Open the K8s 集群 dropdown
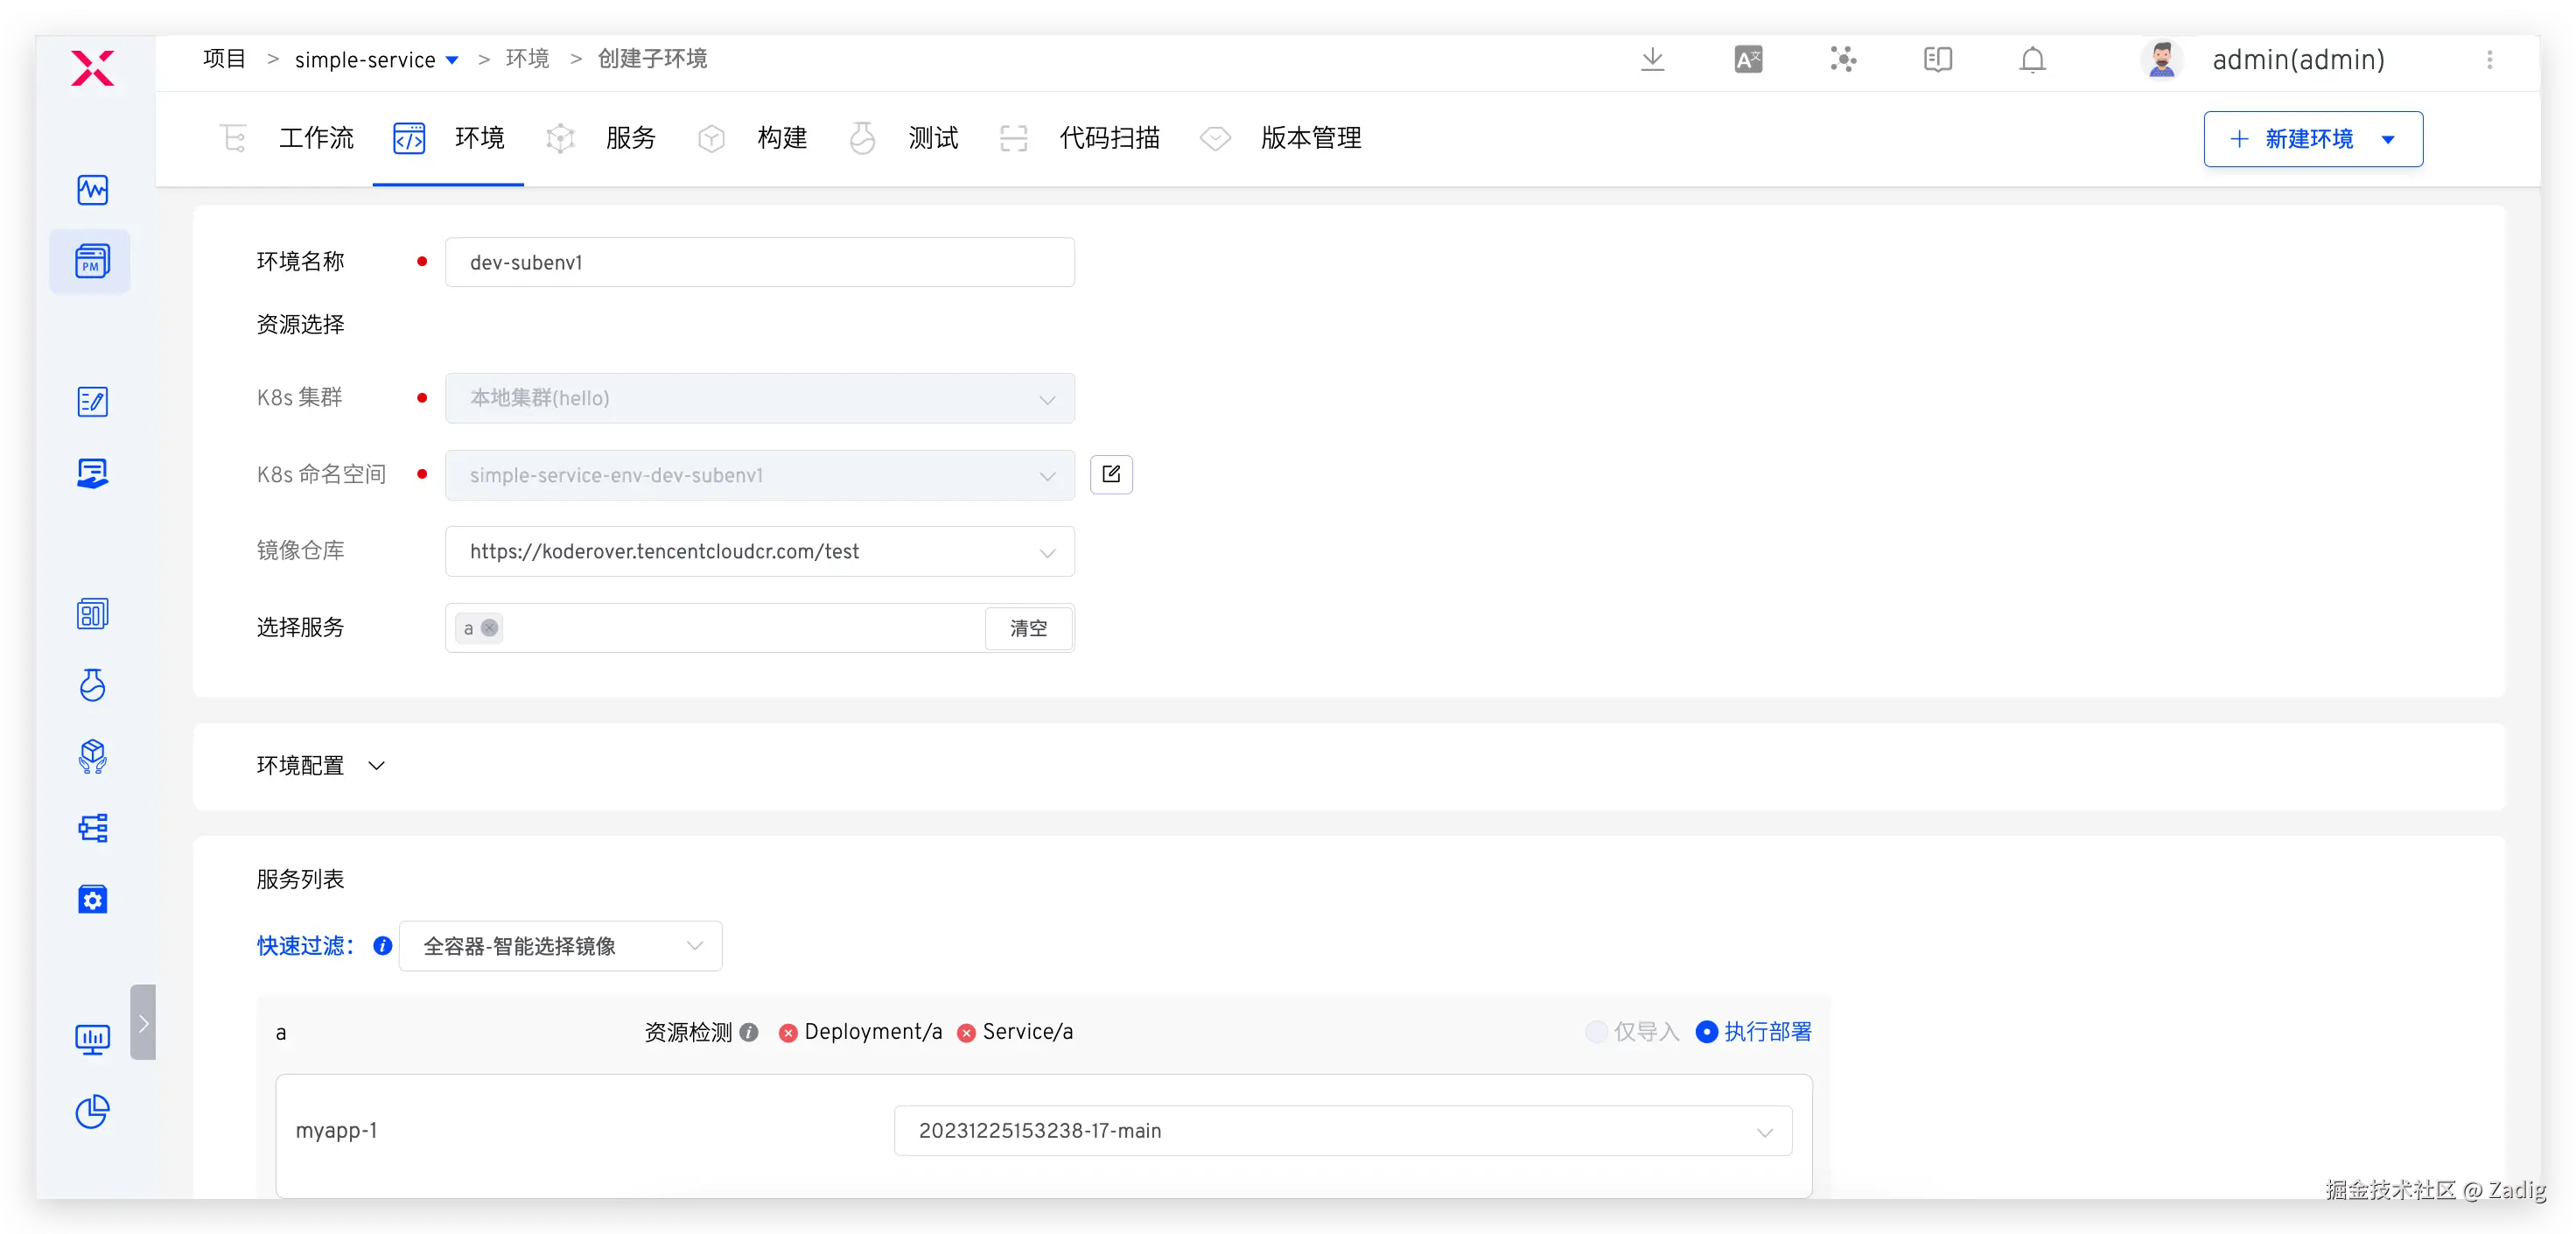Screen dimensions: 2576x1234 pos(760,398)
